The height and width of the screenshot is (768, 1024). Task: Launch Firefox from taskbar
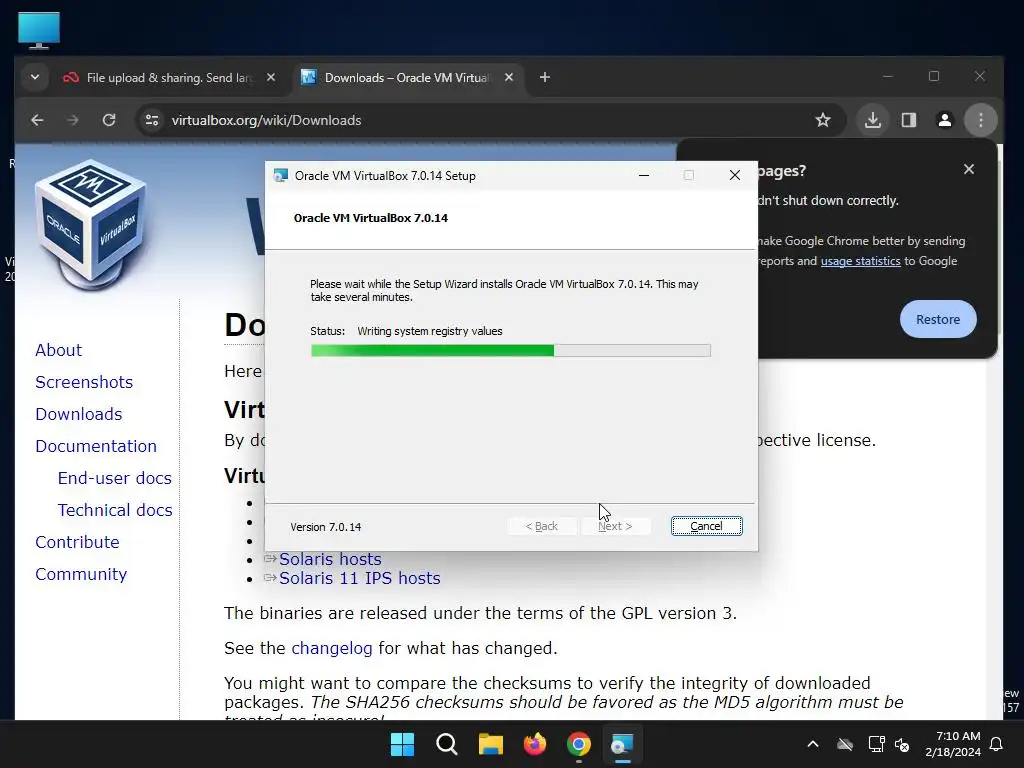click(535, 744)
